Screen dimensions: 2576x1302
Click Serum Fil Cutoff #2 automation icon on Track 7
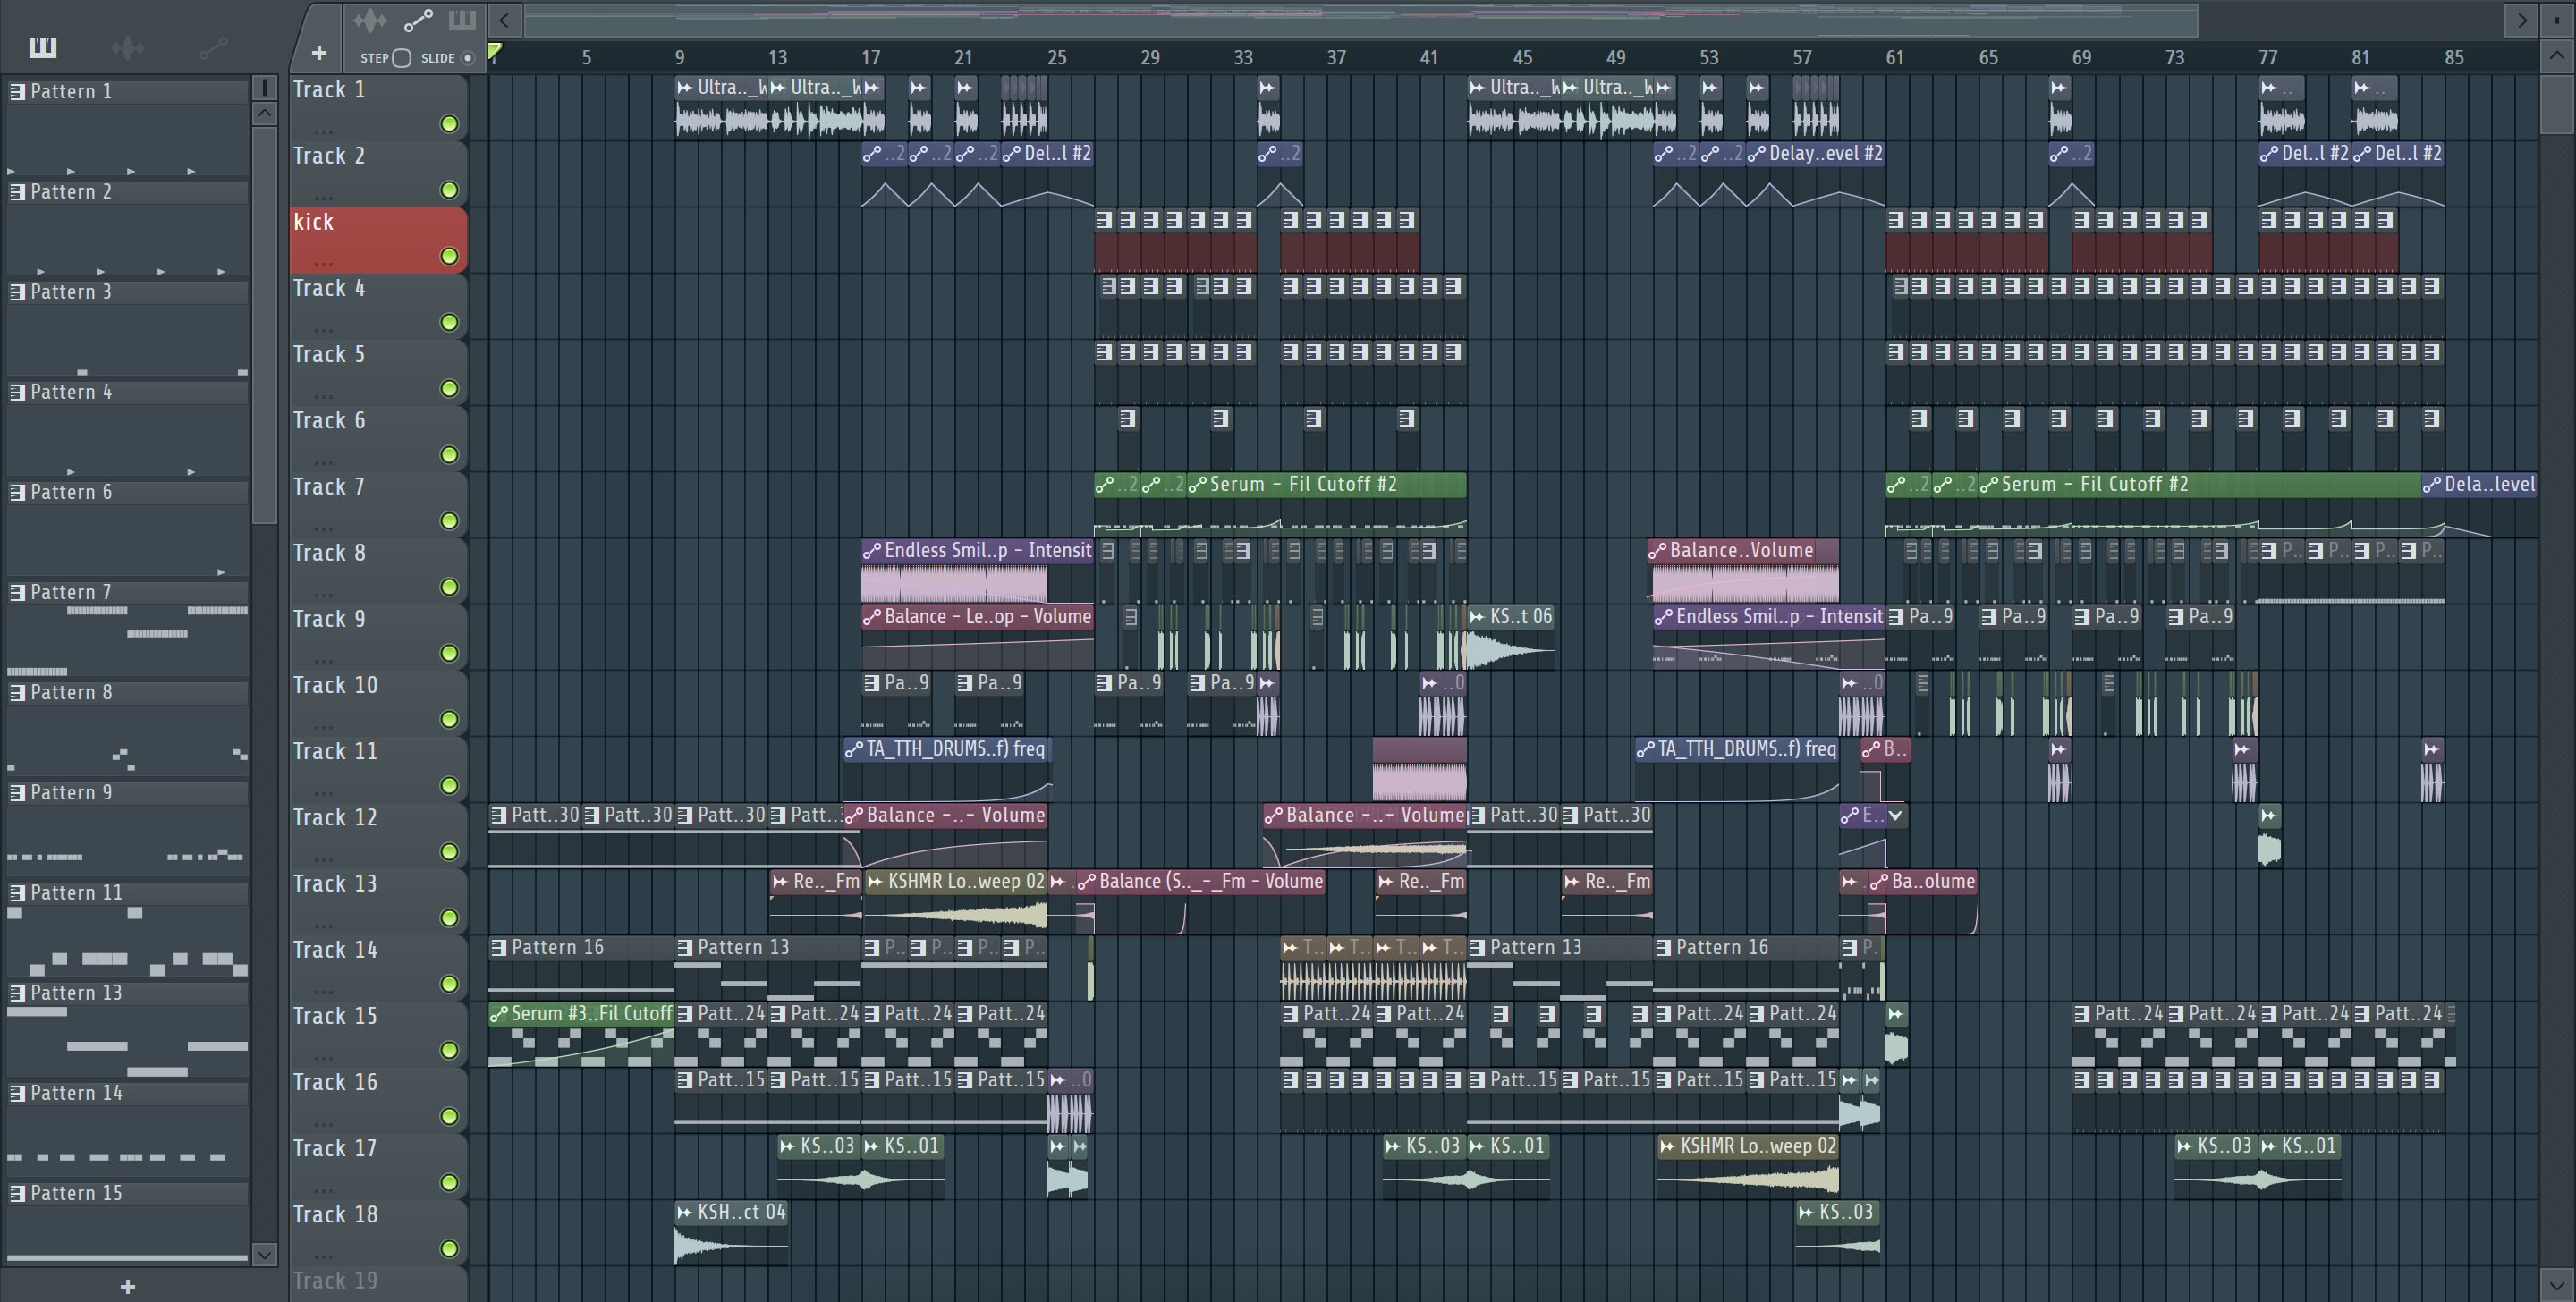1197,484
